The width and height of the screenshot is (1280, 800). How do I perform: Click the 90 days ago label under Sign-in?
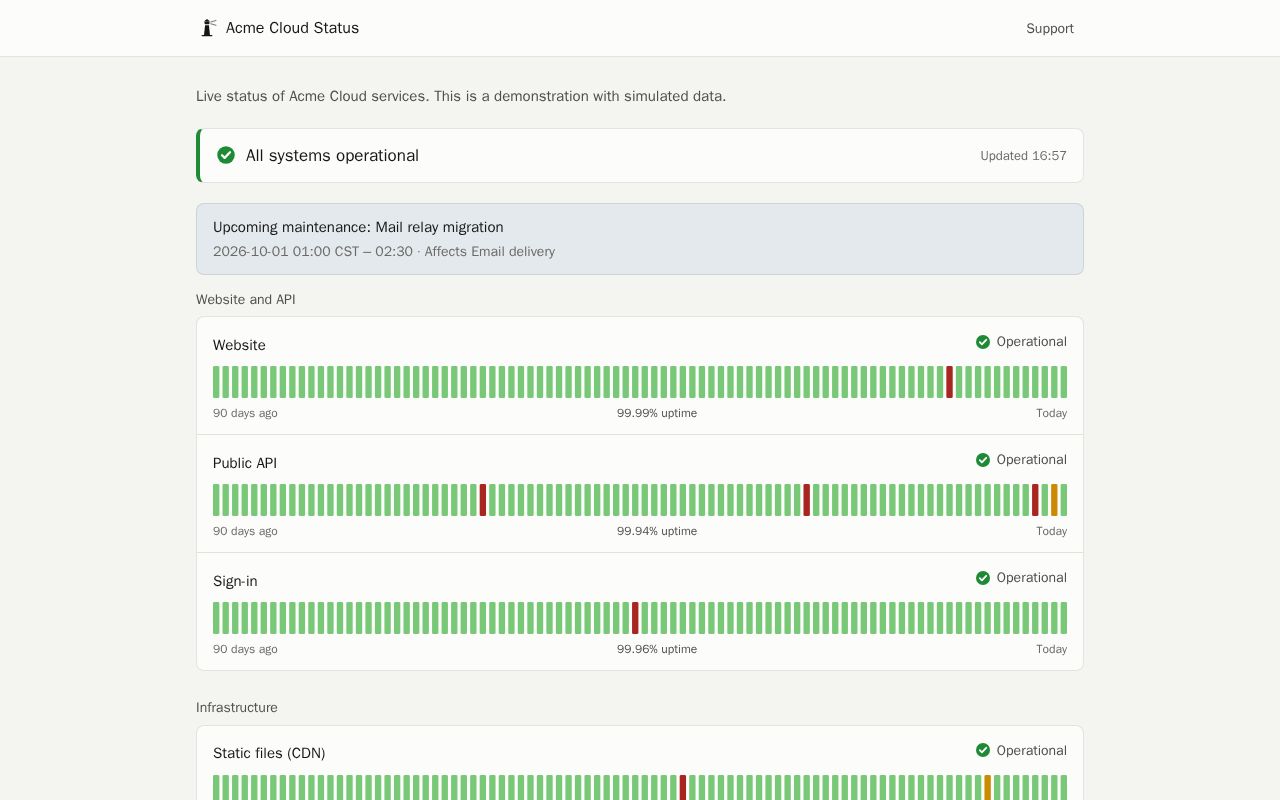(245, 649)
